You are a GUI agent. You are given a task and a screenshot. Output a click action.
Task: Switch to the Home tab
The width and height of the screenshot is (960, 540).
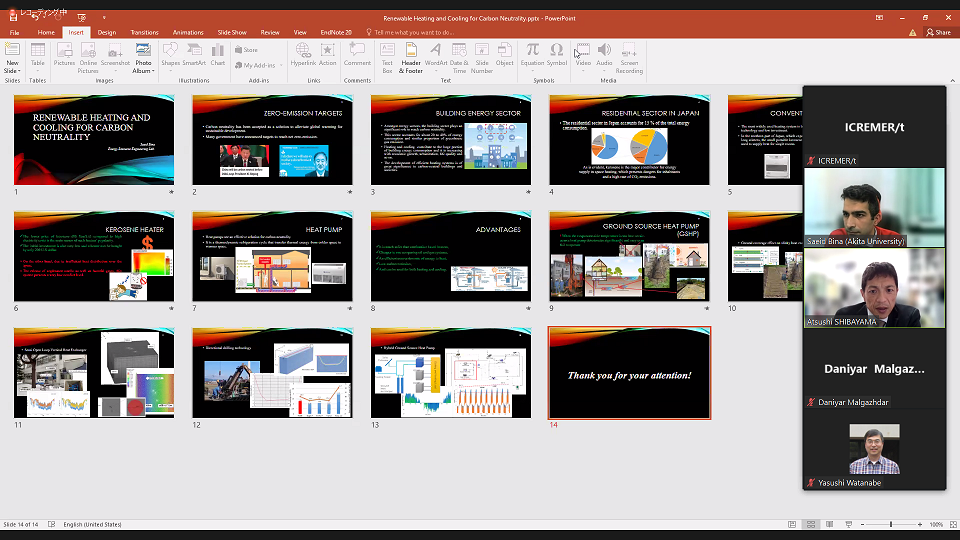(x=46, y=32)
